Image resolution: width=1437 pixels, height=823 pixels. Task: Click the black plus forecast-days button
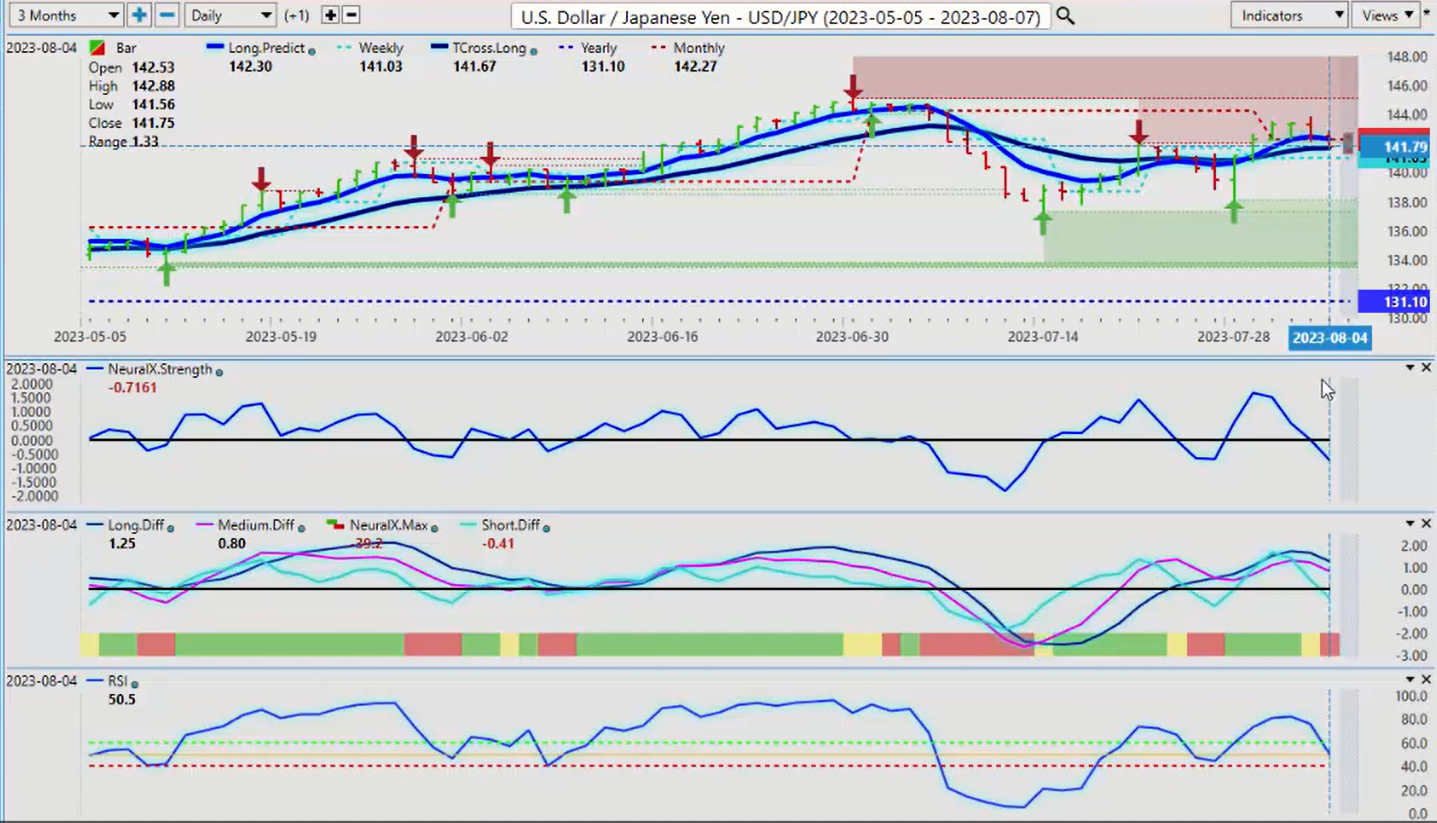point(330,15)
